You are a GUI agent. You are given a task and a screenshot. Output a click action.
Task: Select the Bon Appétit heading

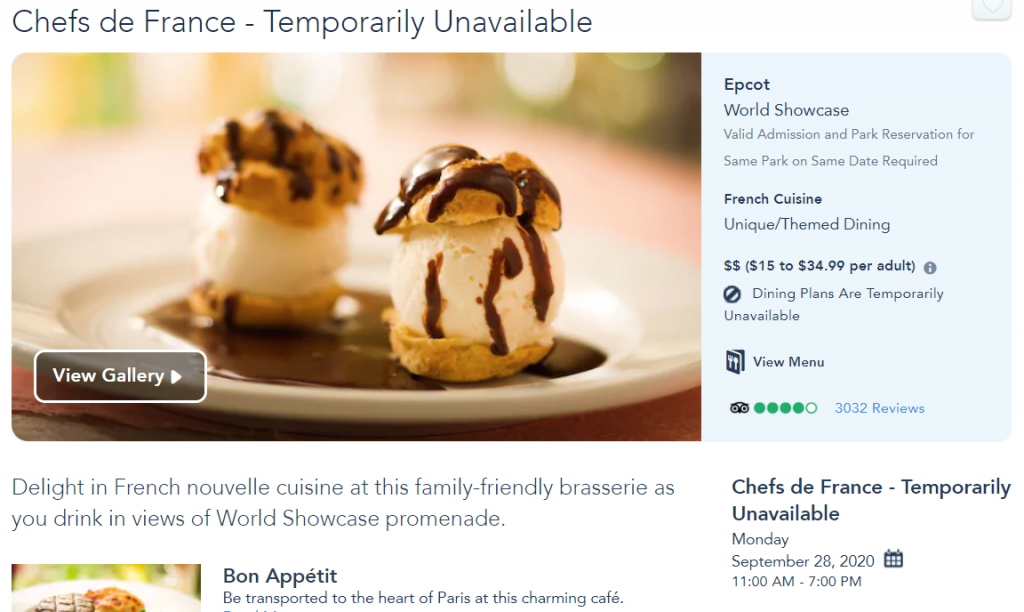pyautogui.click(x=280, y=576)
